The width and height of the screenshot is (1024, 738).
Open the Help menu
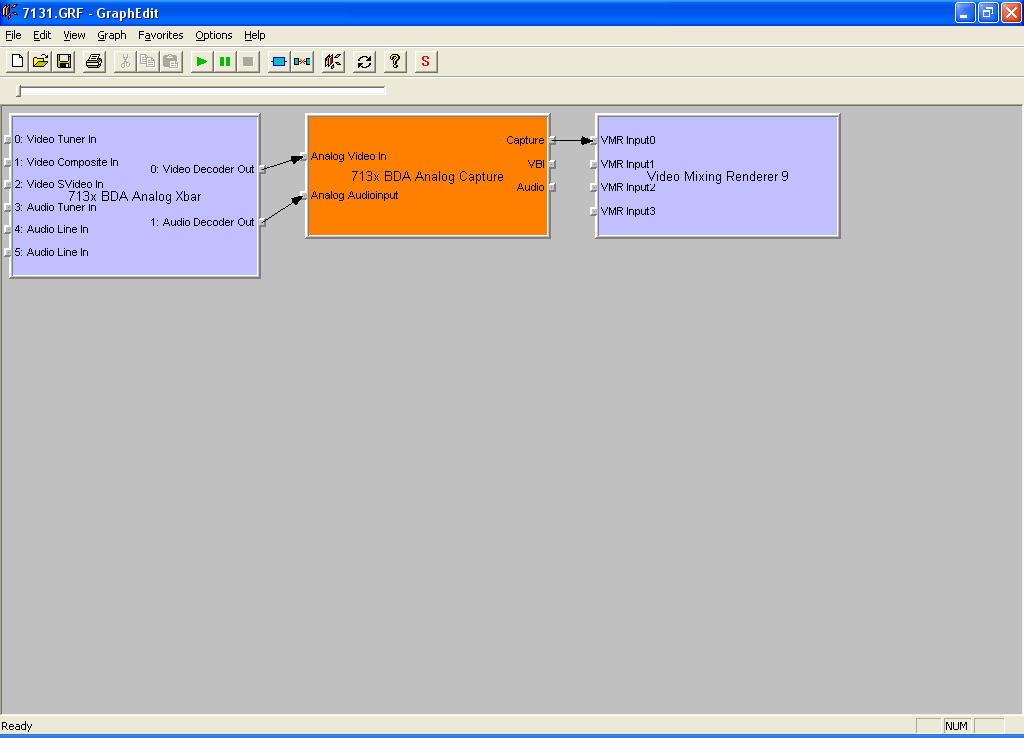(255, 35)
